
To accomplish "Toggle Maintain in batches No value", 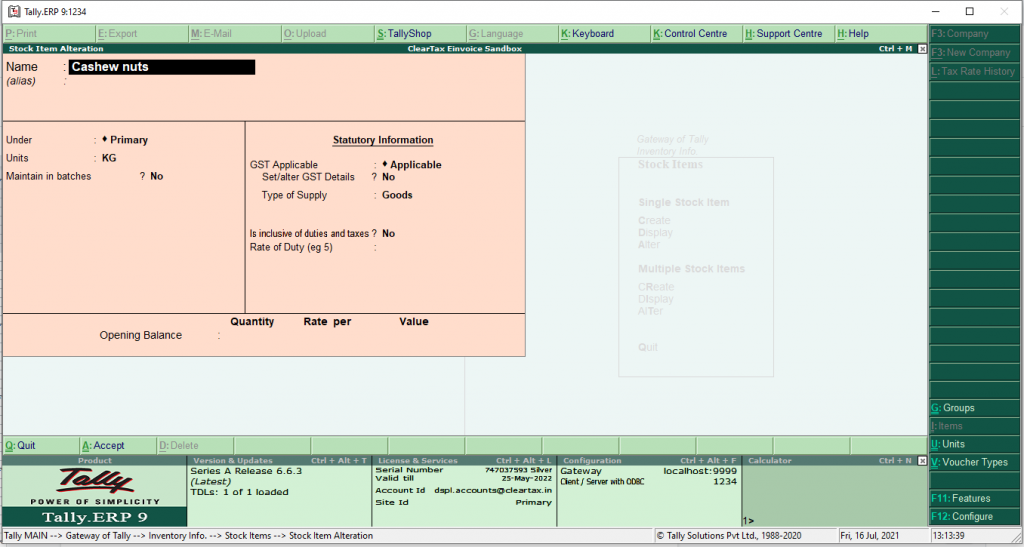I will coord(157,176).
